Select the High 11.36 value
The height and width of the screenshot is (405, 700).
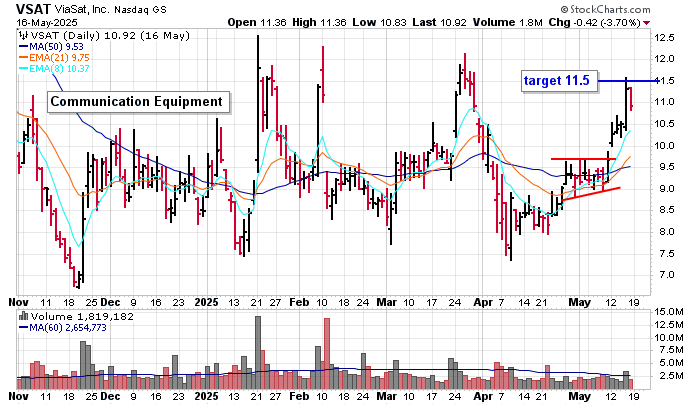coord(320,22)
